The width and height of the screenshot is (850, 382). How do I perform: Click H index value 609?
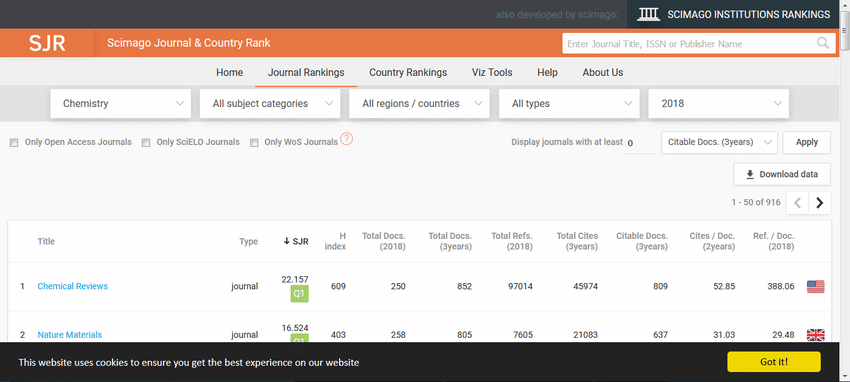pyautogui.click(x=338, y=286)
